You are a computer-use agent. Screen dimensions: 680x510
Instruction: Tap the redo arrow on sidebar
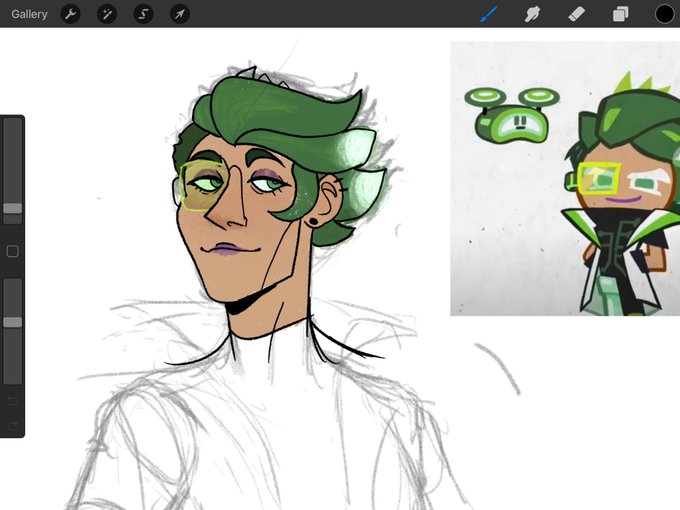13,426
